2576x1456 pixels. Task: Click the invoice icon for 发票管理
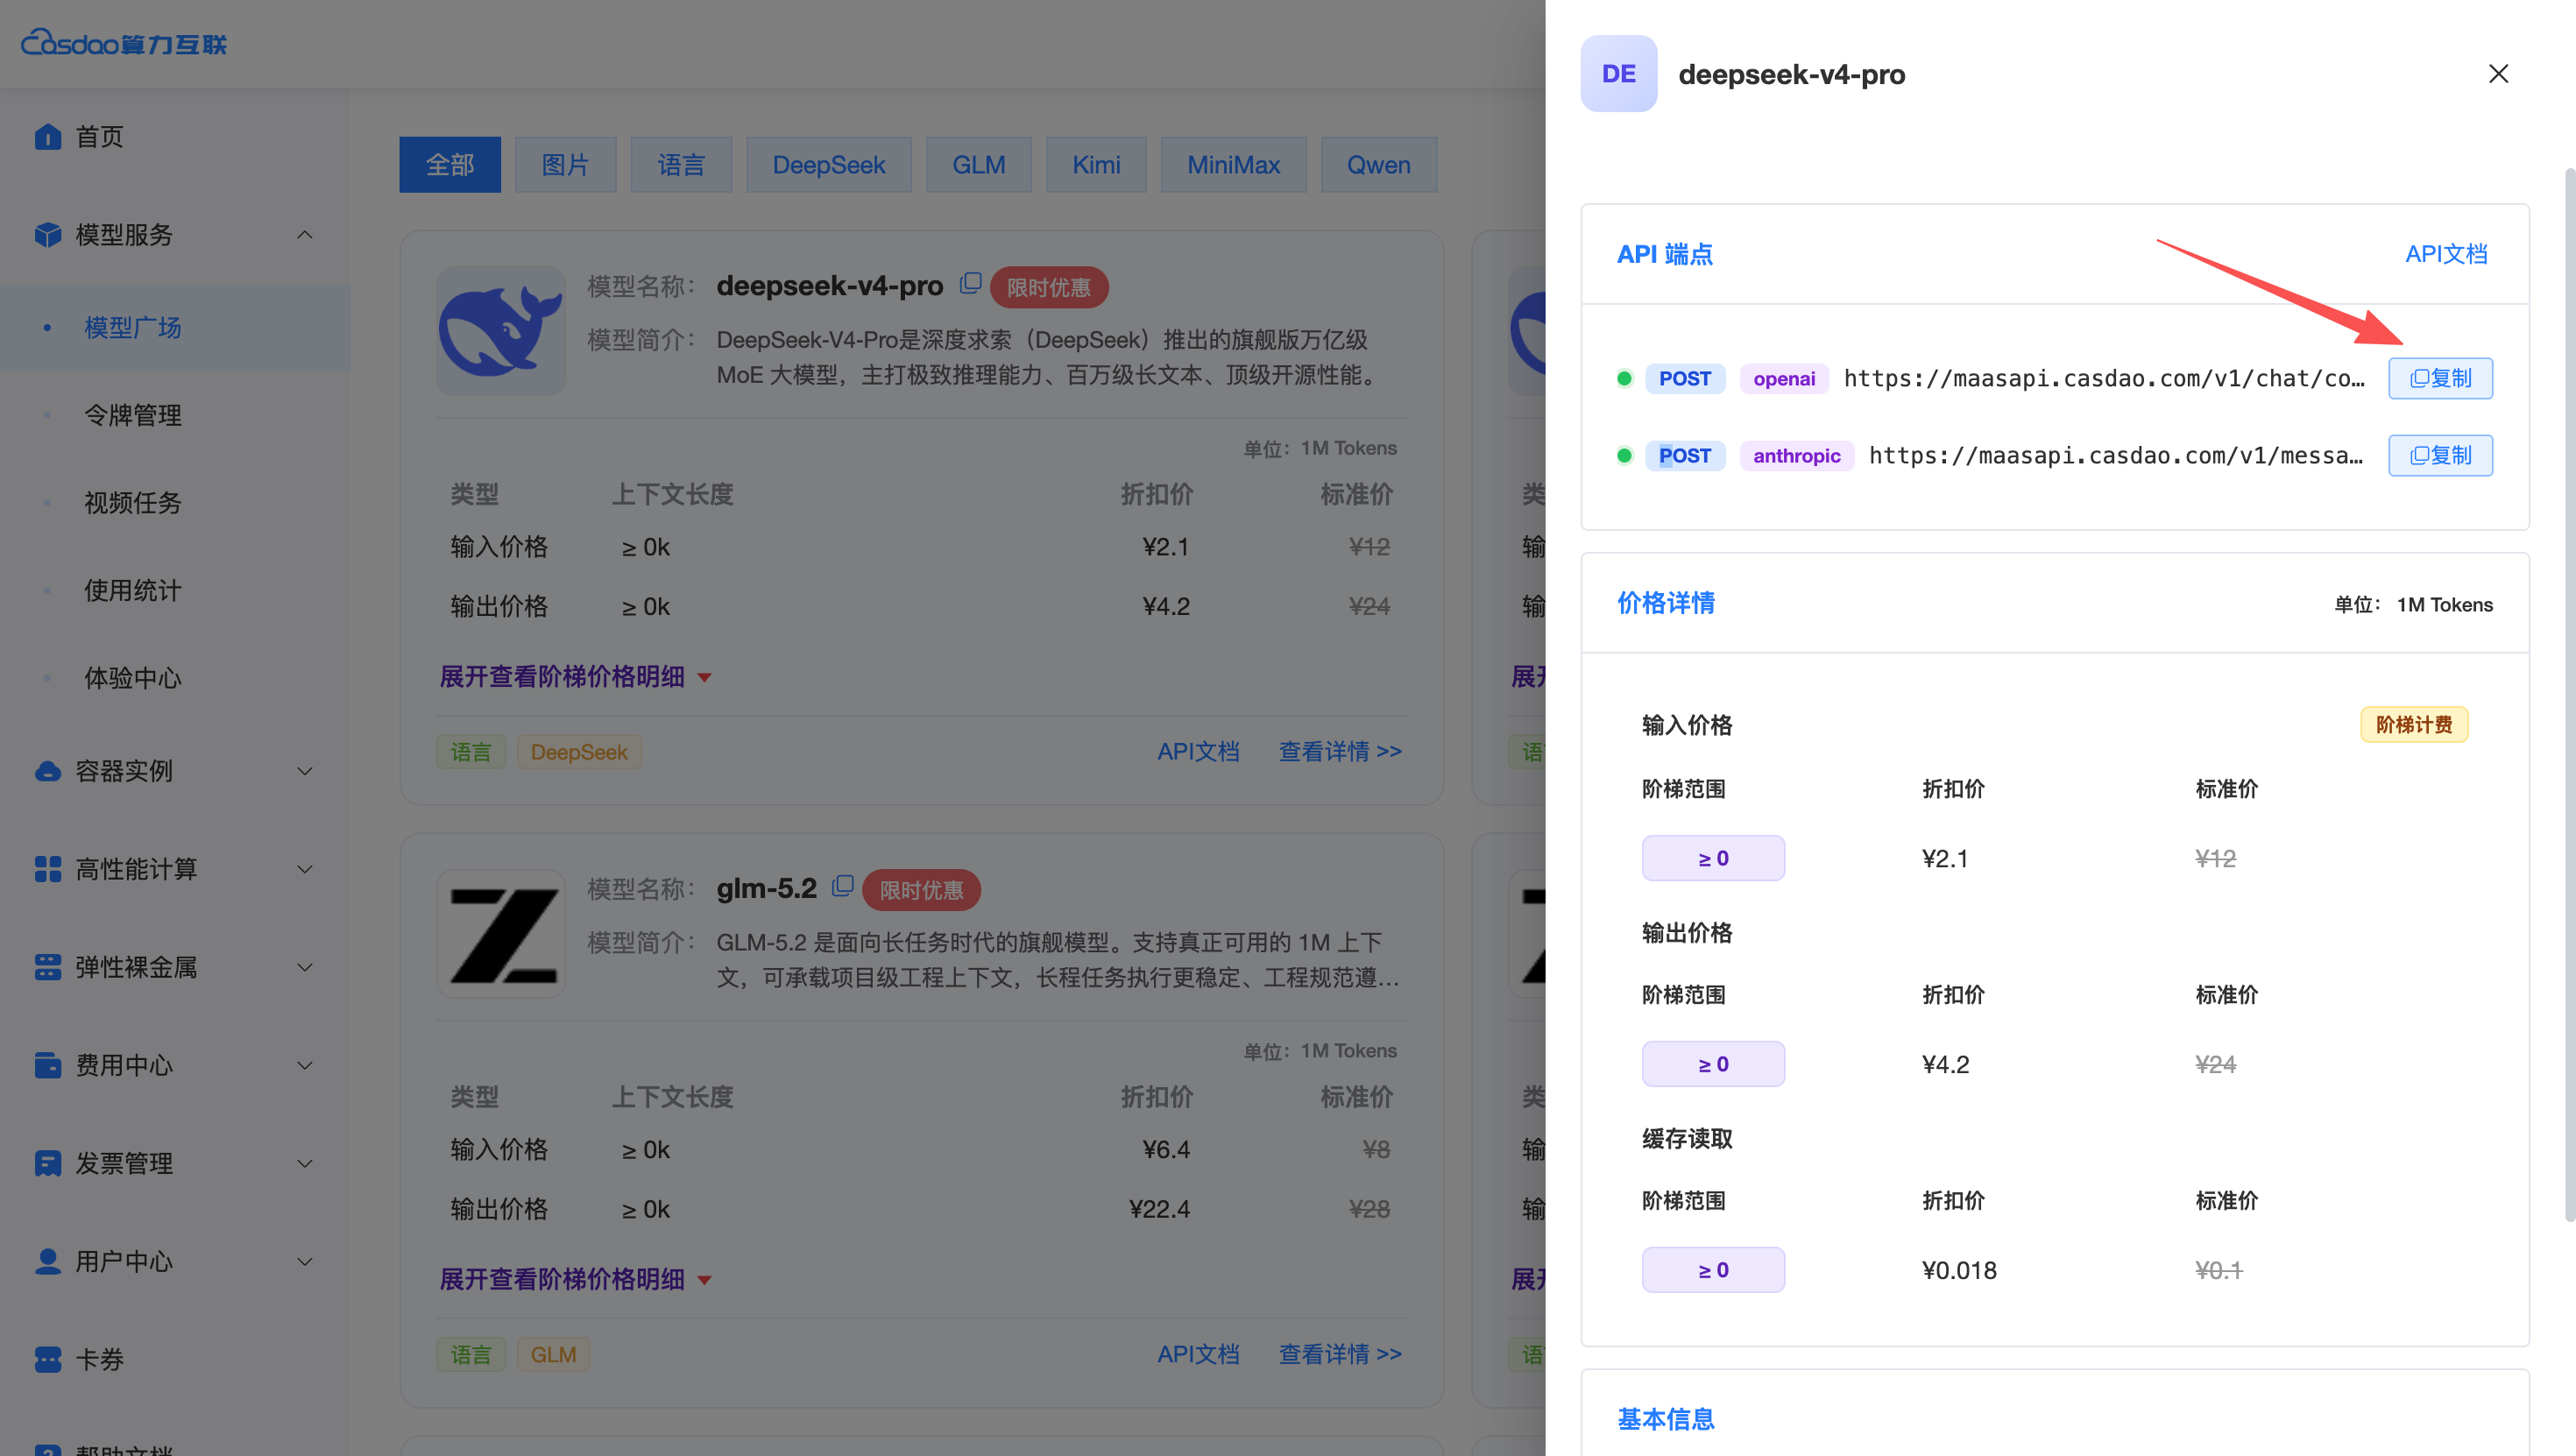[47, 1163]
